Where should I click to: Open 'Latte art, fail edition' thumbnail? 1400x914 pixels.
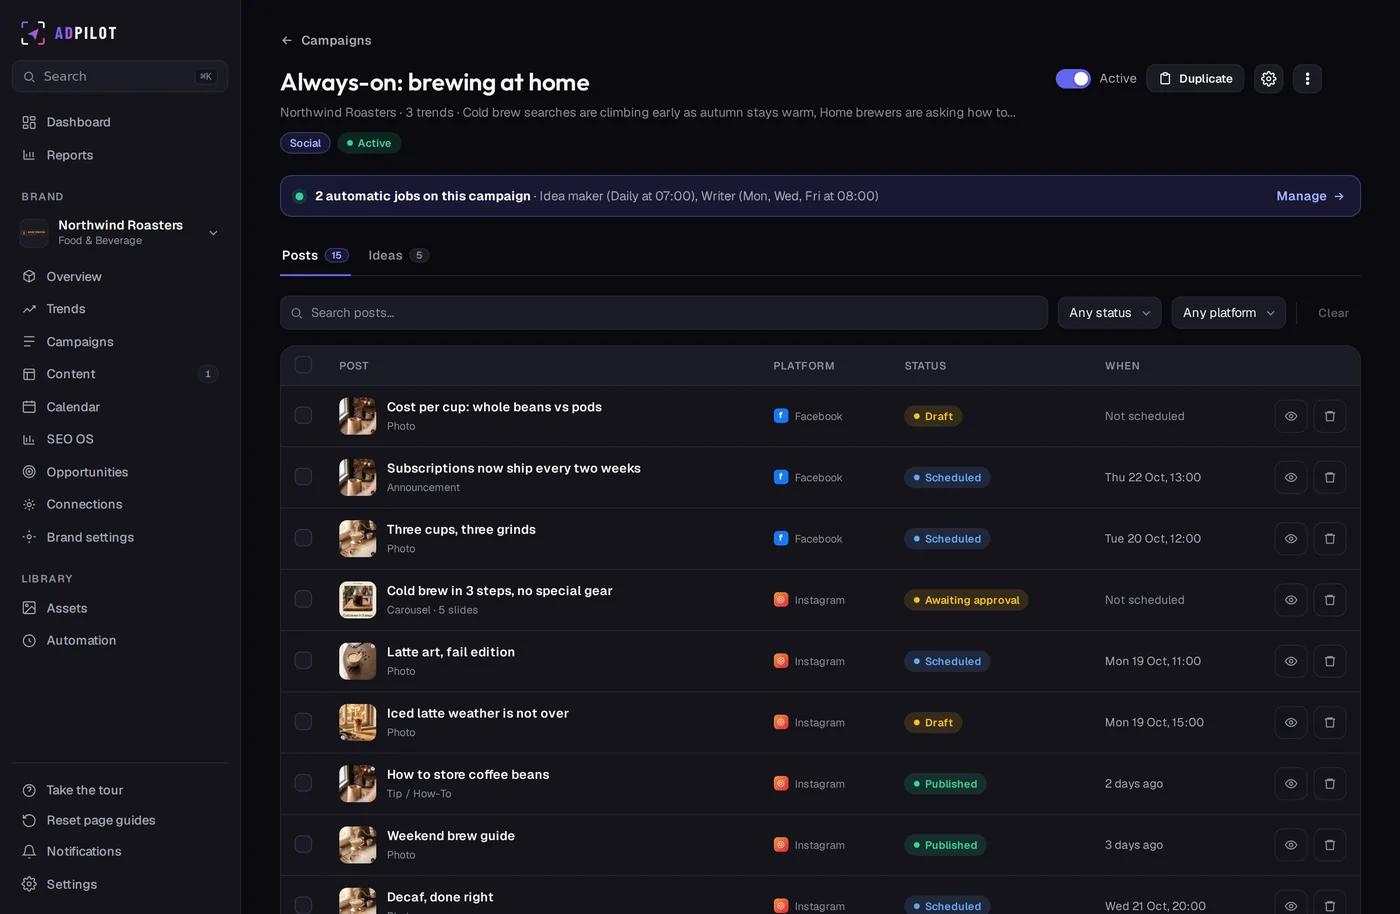click(x=357, y=661)
